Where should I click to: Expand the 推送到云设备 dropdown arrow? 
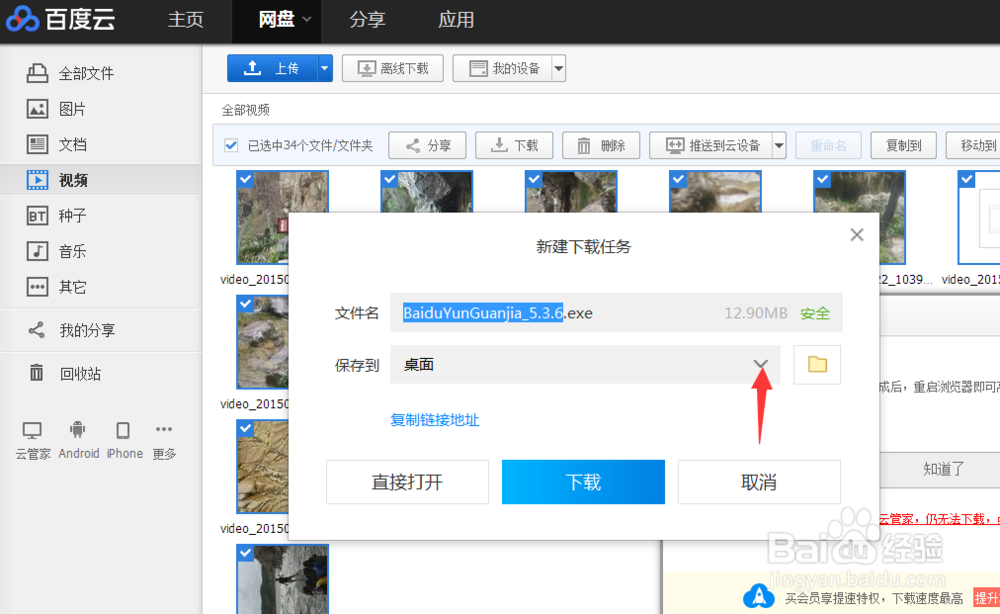tap(779, 145)
